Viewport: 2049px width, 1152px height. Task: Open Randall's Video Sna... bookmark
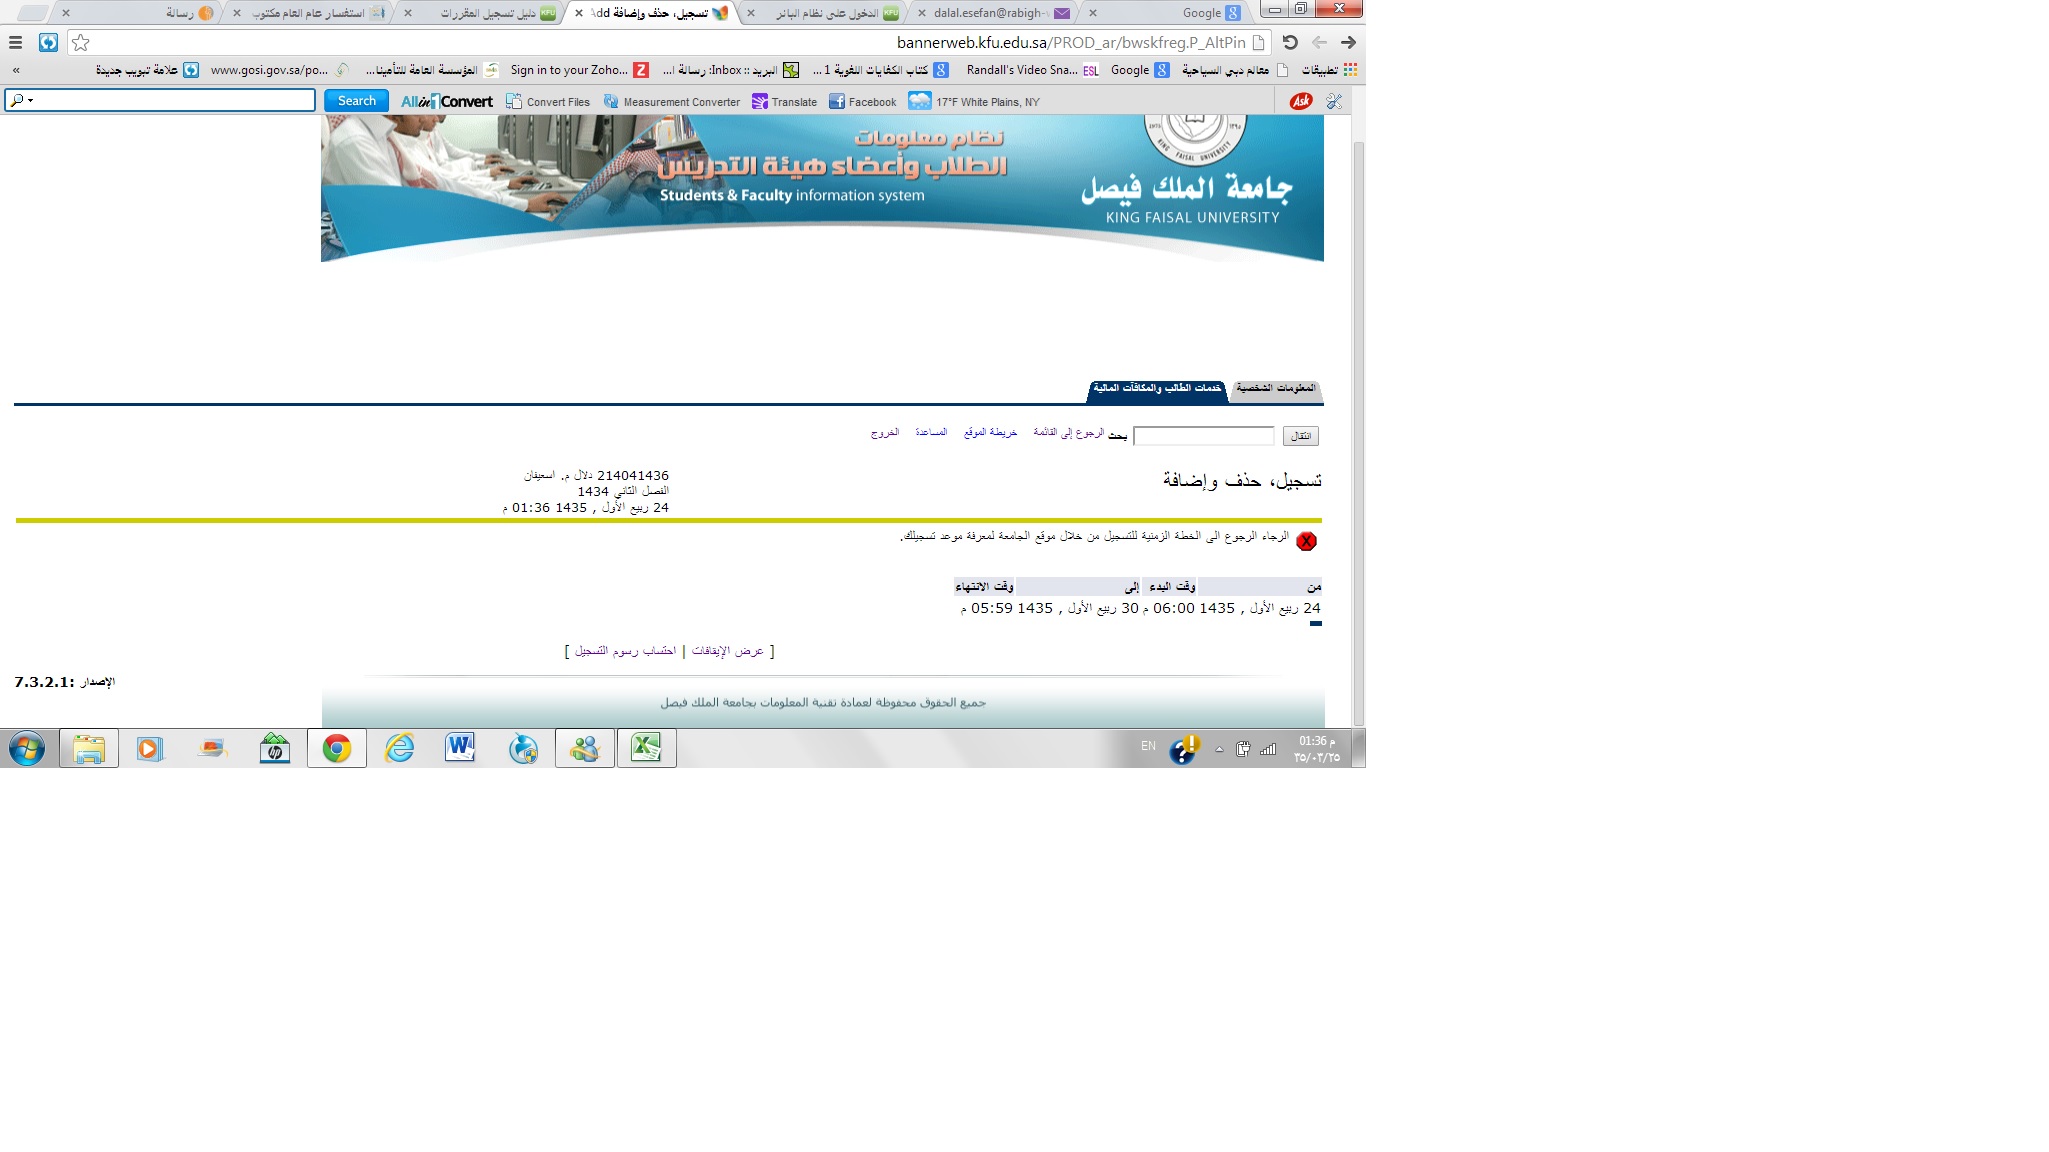click(x=1033, y=70)
